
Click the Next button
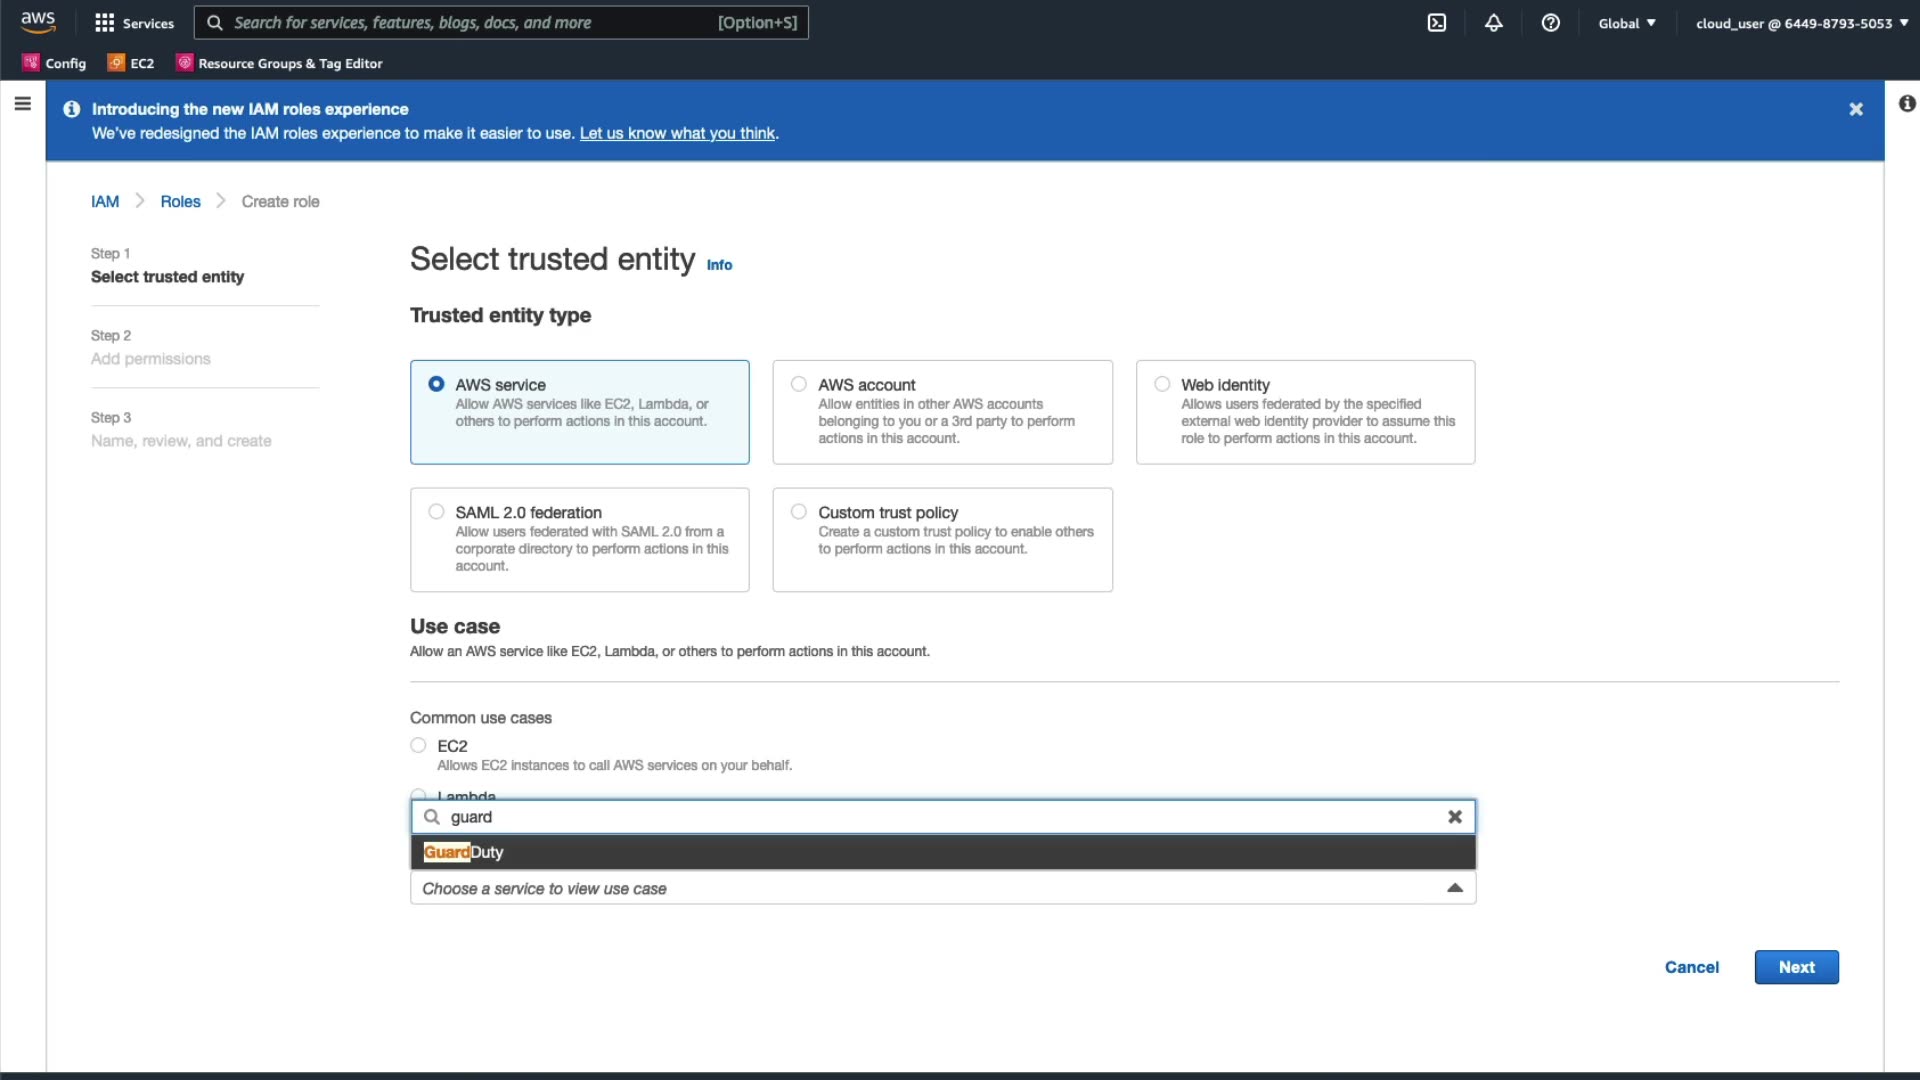tap(1796, 967)
